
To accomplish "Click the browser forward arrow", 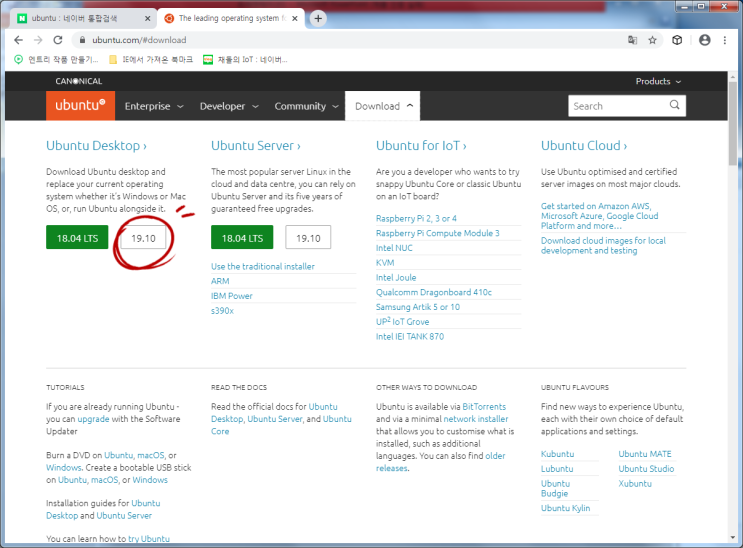I will [38, 40].
